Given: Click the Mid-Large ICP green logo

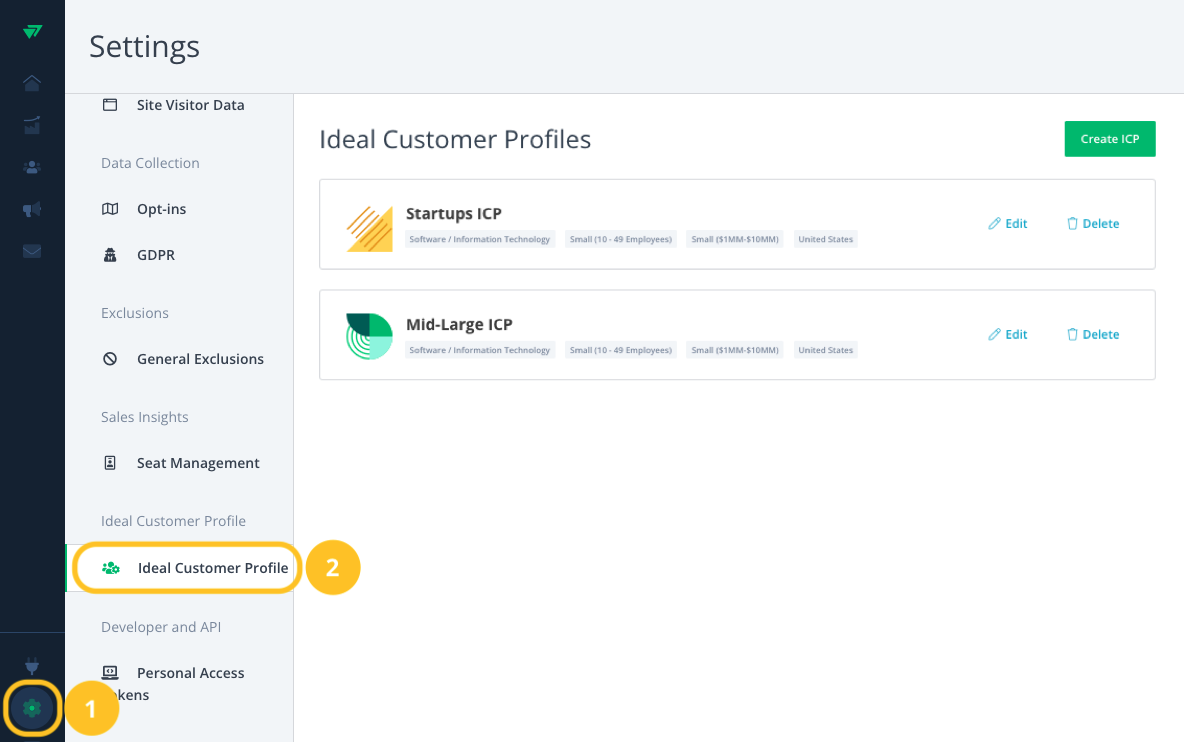Looking at the screenshot, I should (369, 336).
